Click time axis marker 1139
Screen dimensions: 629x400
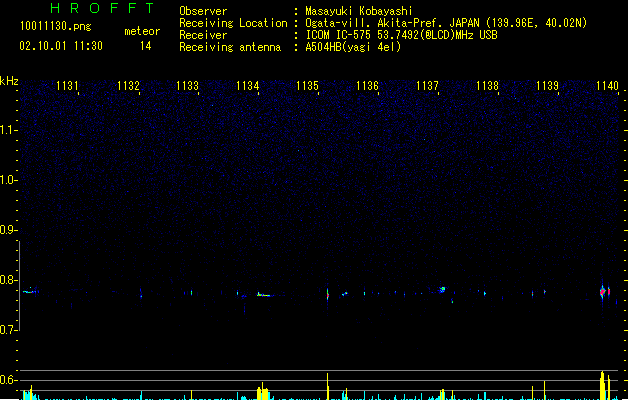[547, 86]
